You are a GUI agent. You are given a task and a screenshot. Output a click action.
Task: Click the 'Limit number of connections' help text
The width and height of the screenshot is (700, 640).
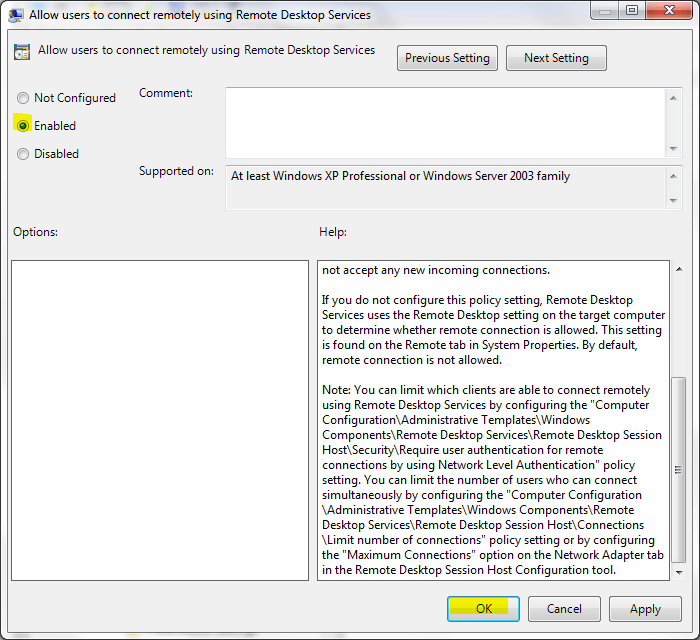tap(402, 540)
